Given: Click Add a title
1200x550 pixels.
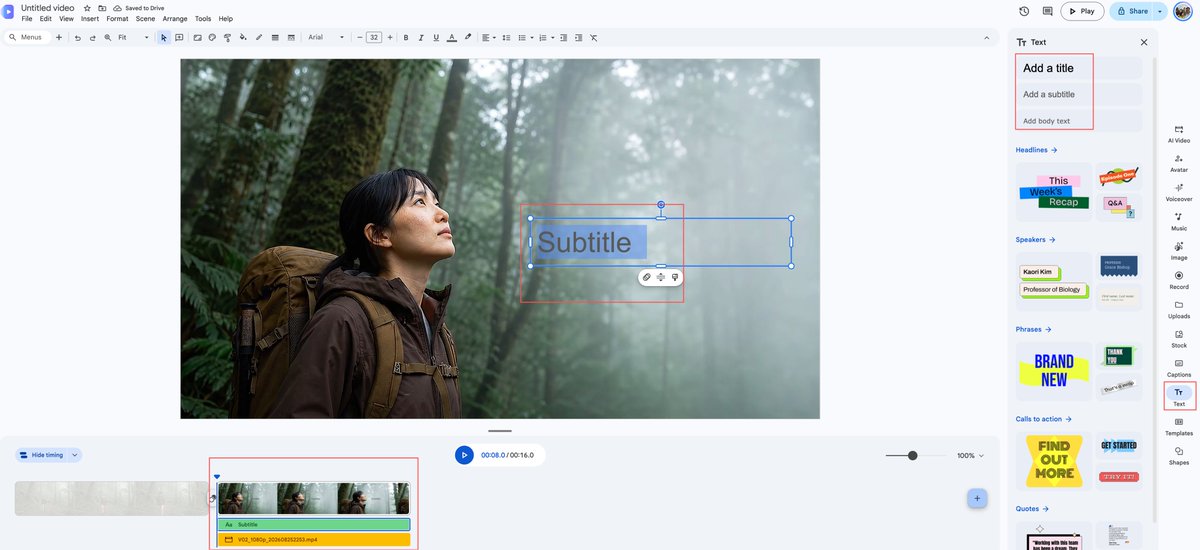Looking at the screenshot, I should tap(1079, 68).
